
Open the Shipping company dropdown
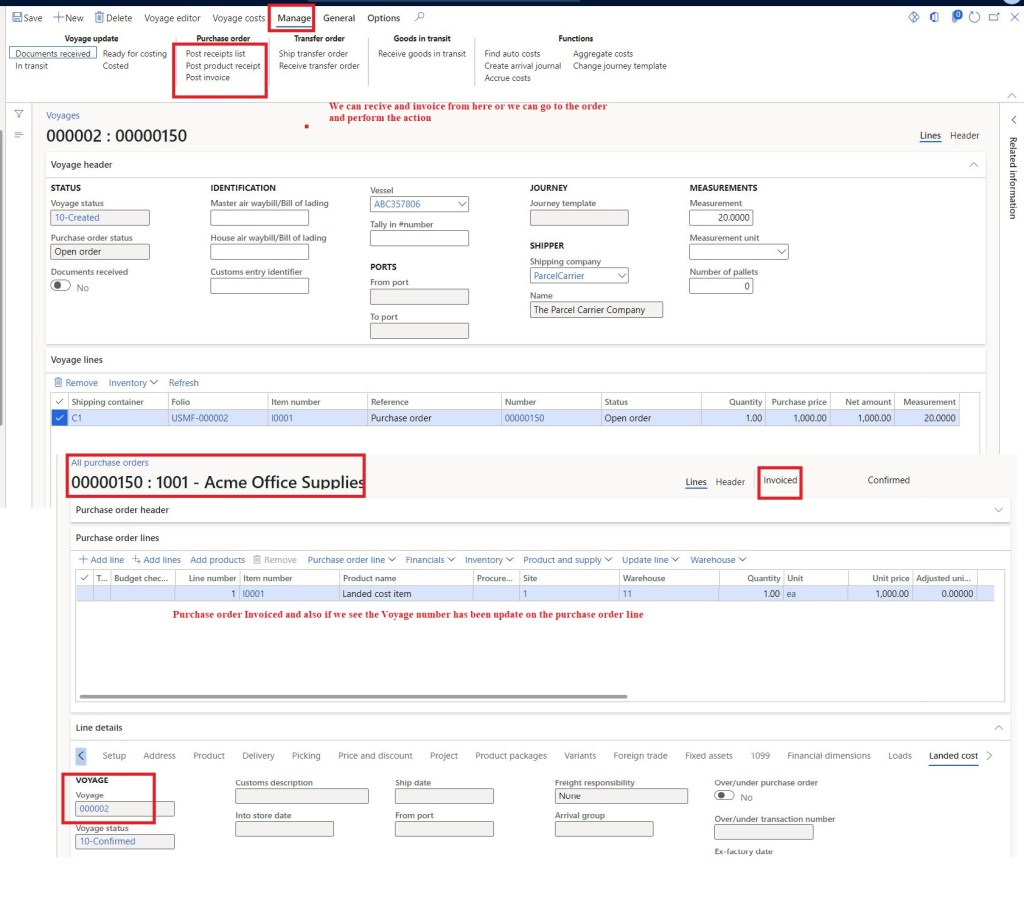[621, 276]
